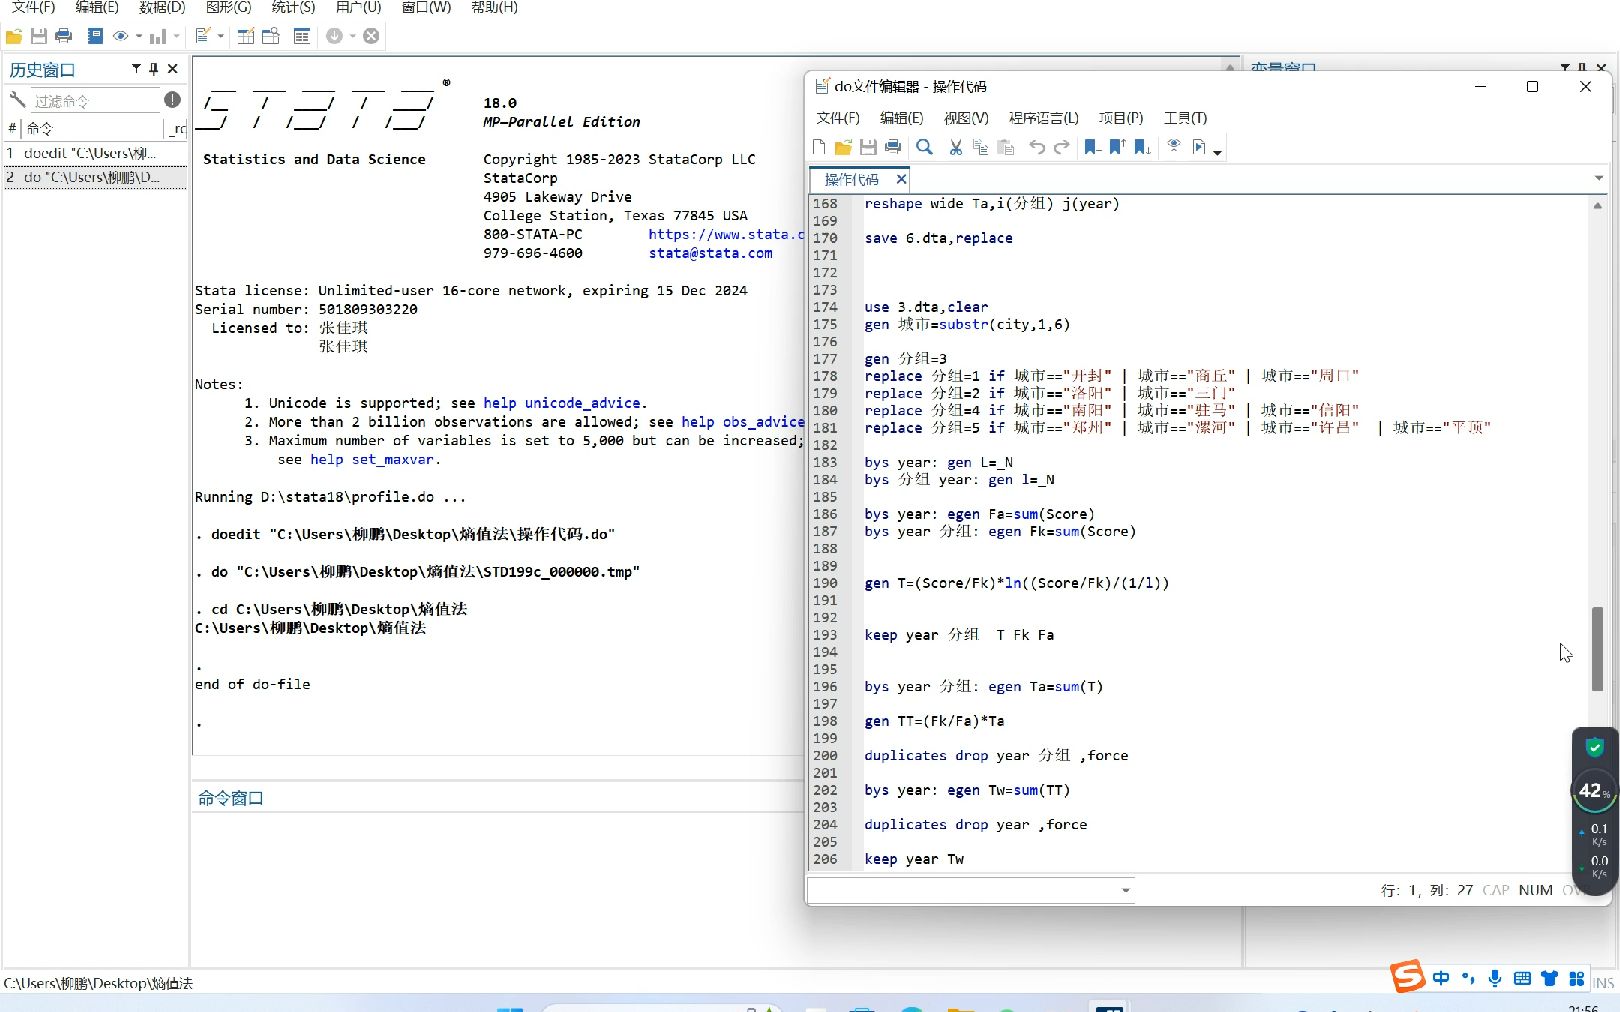Click Copy icon in do-file editor toolbar

click(980, 147)
